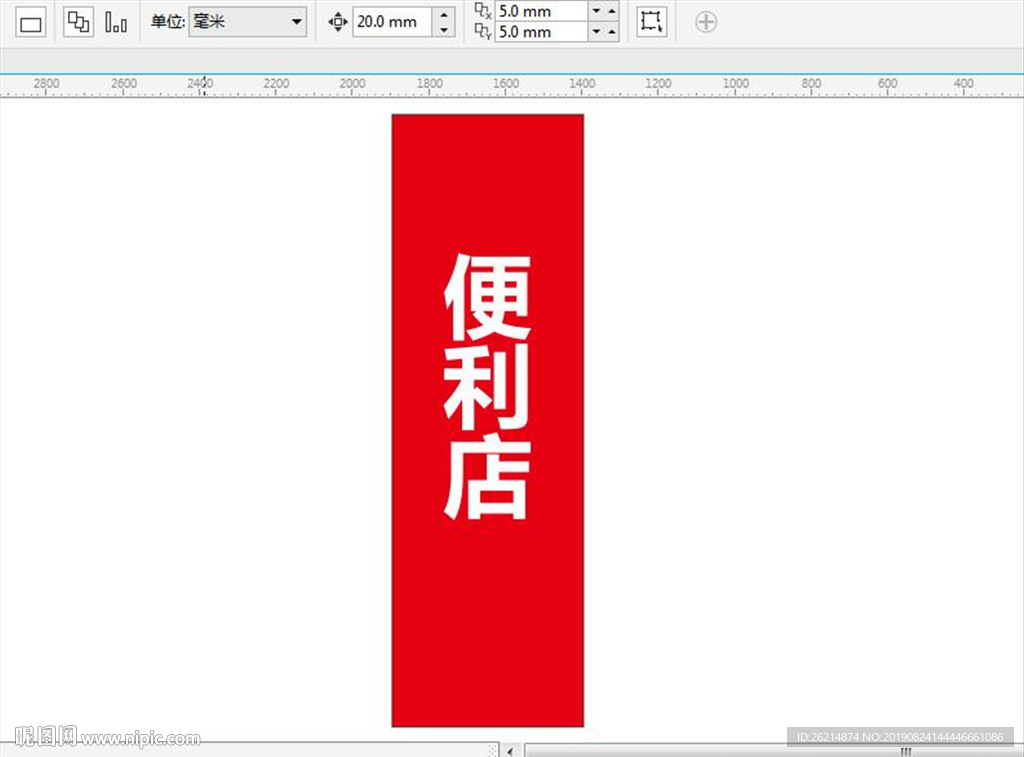Select the bar chart style icon next to it
This screenshot has width=1024, height=757.
pyautogui.click(x=116, y=21)
